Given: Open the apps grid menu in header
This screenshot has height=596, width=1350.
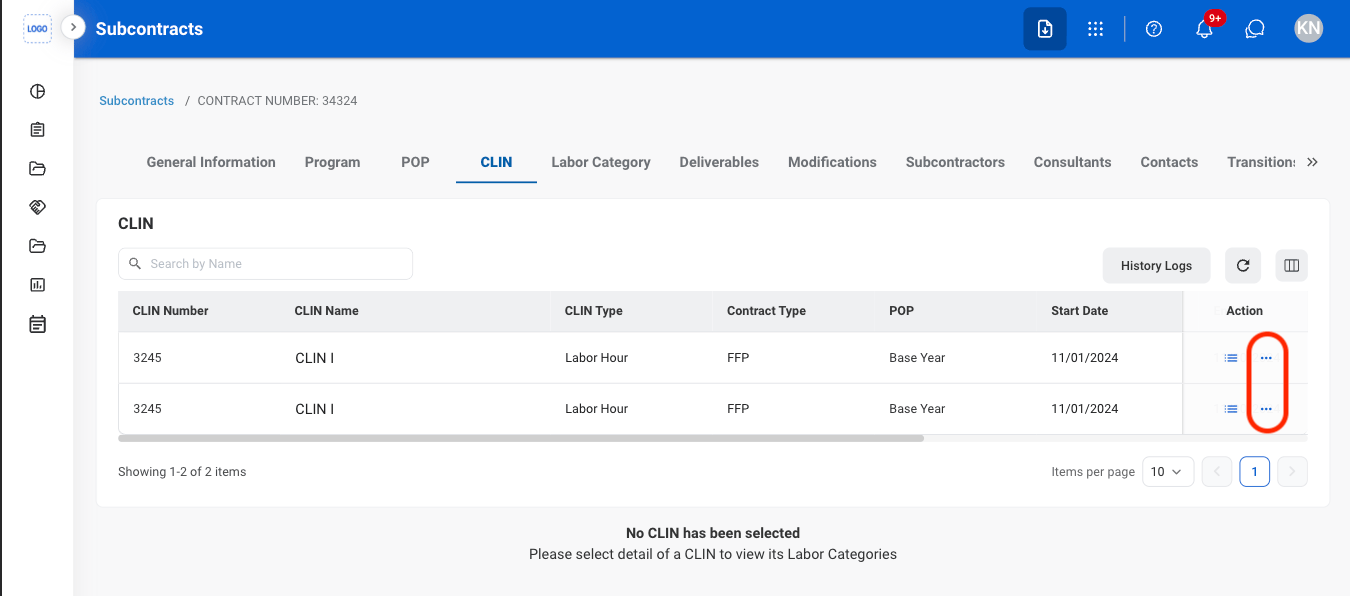Looking at the screenshot, I should (x=1096, y=29).
